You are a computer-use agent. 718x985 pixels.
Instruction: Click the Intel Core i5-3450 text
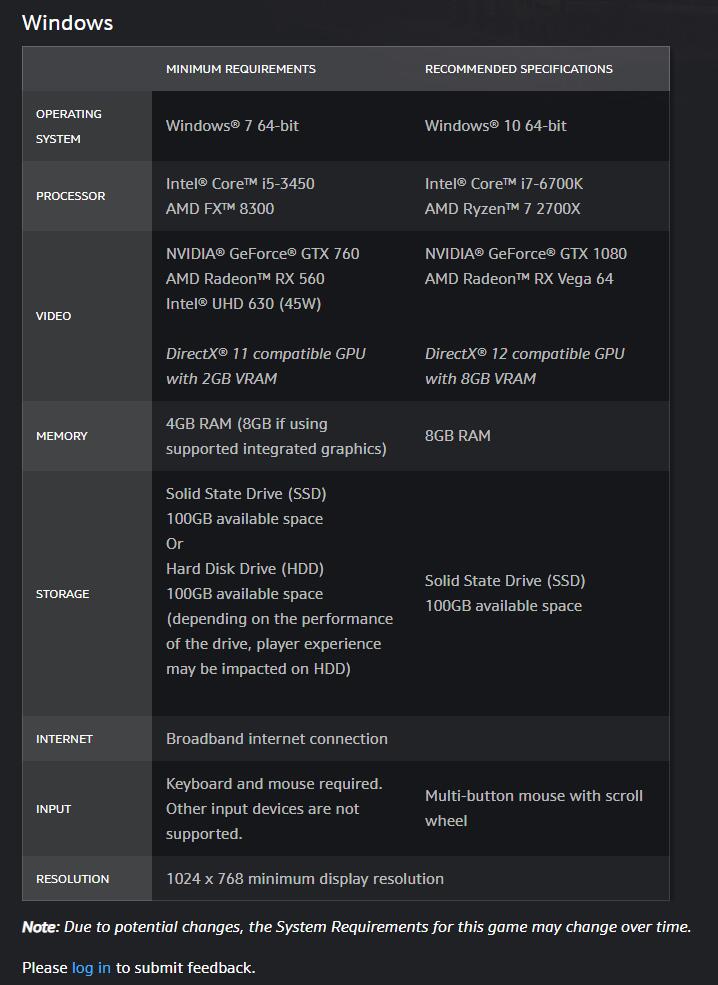(x=240, y=184)
